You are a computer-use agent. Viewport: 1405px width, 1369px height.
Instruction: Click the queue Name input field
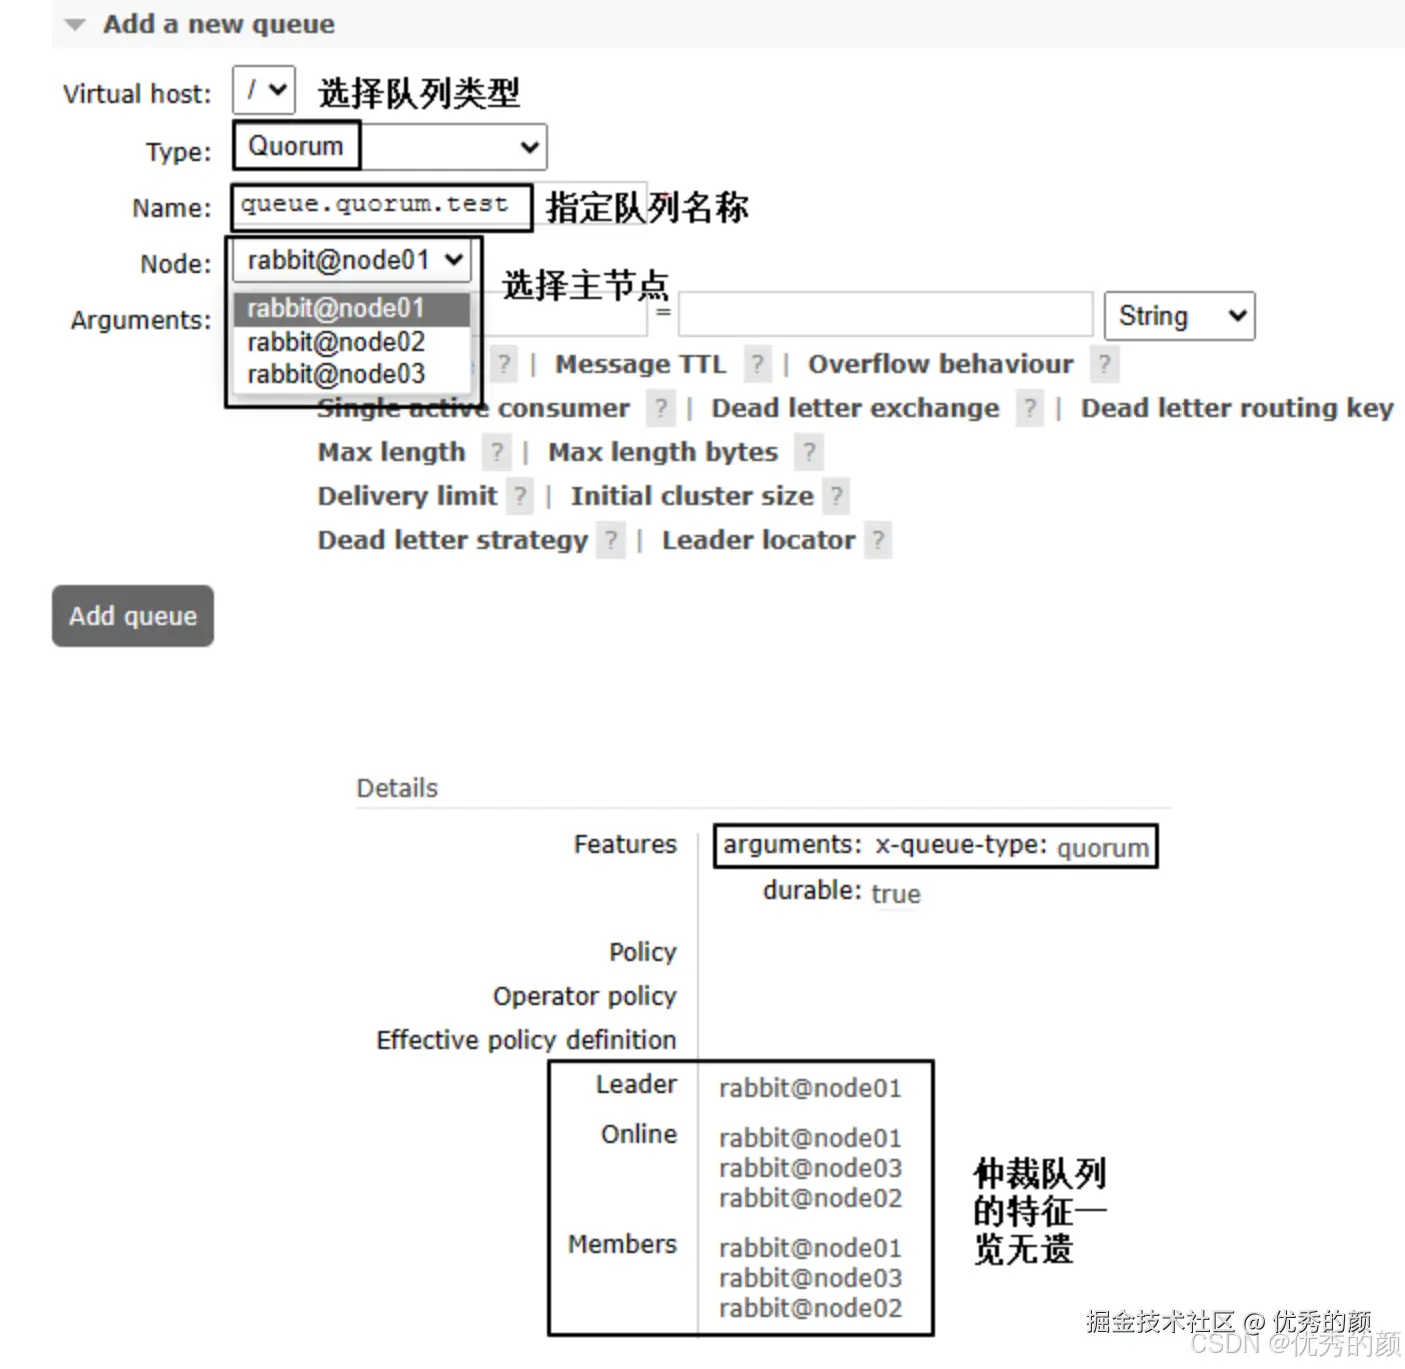pyautogui.click(x=378, y=206)
